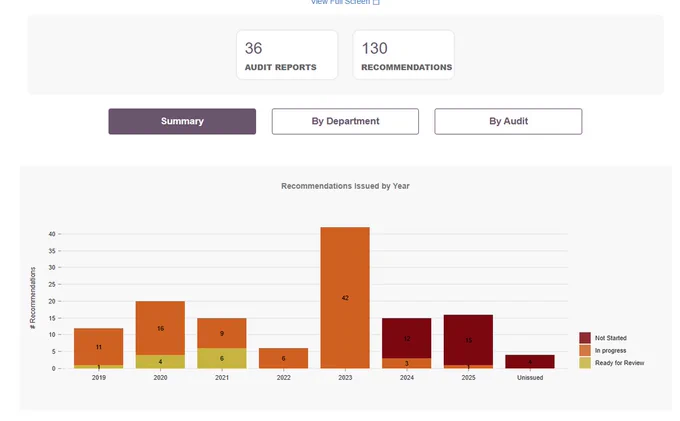This screenshot has width=680, height=421.
Task: Click the Not Started legend label
Action: [611, 338]
